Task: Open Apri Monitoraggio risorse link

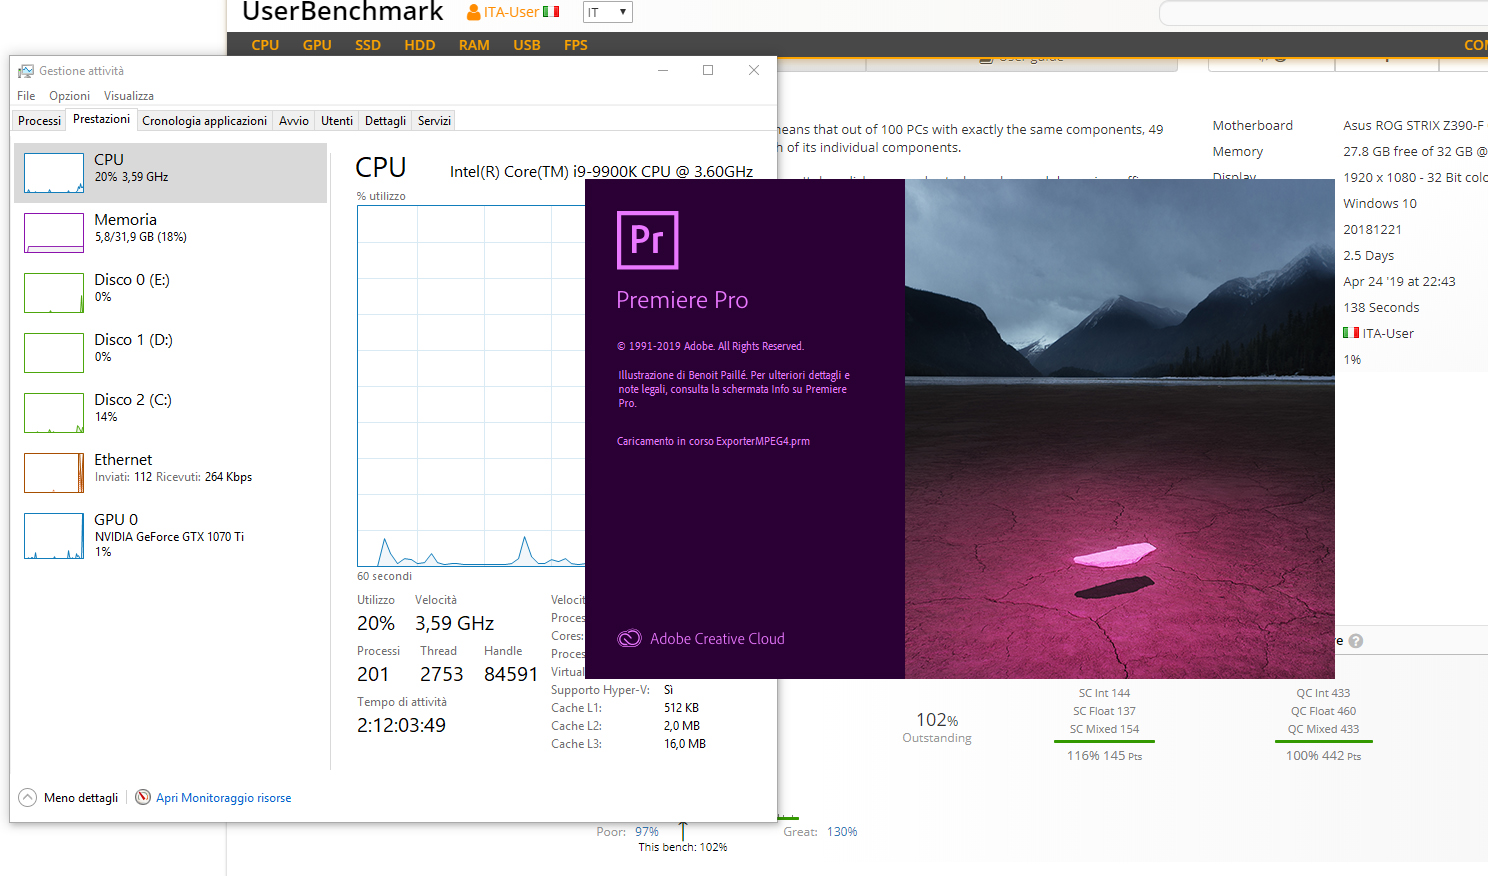Action: click(x=224, y=798)
